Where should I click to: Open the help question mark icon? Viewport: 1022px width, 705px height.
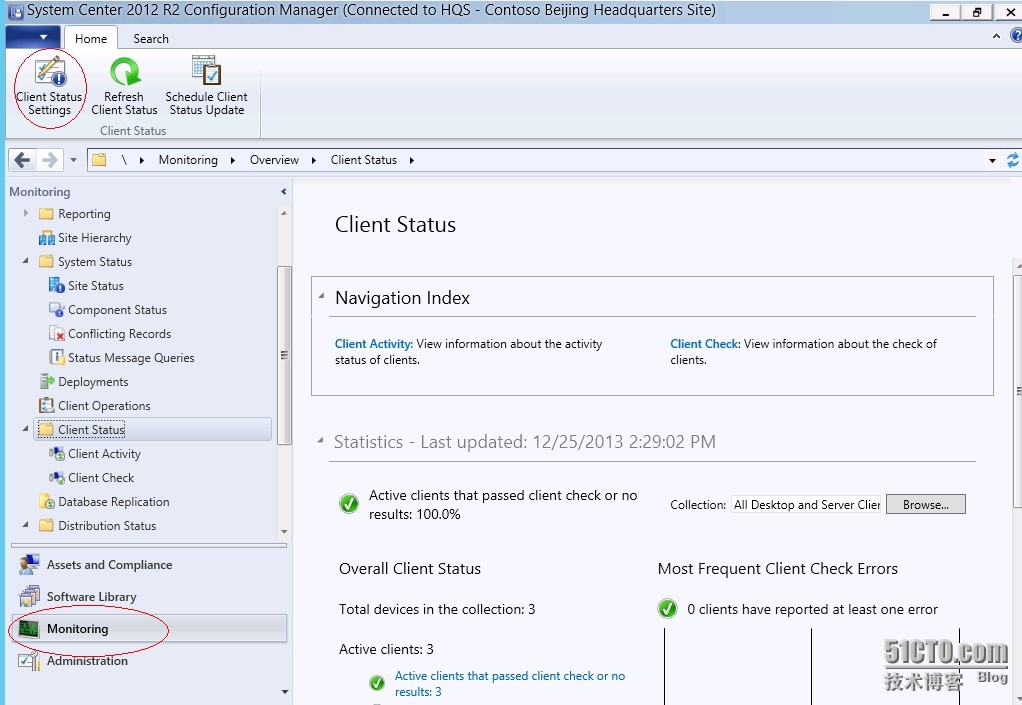pos(1015,36)
